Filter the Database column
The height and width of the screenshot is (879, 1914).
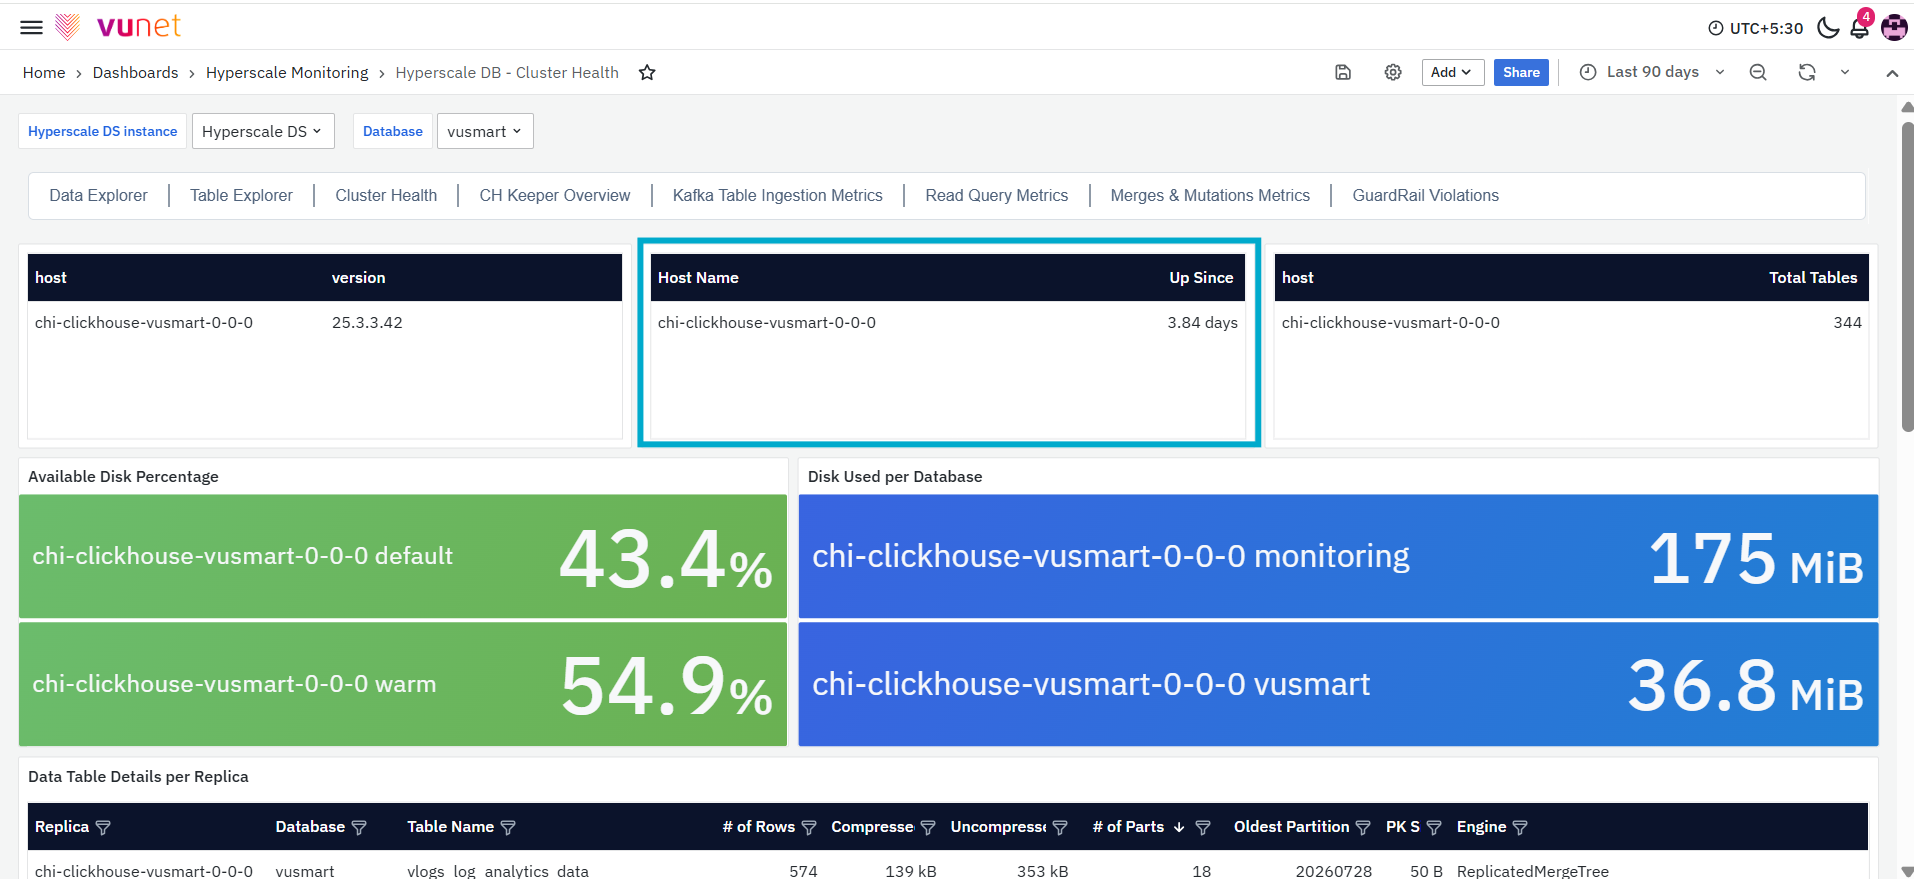pos(359,828)
